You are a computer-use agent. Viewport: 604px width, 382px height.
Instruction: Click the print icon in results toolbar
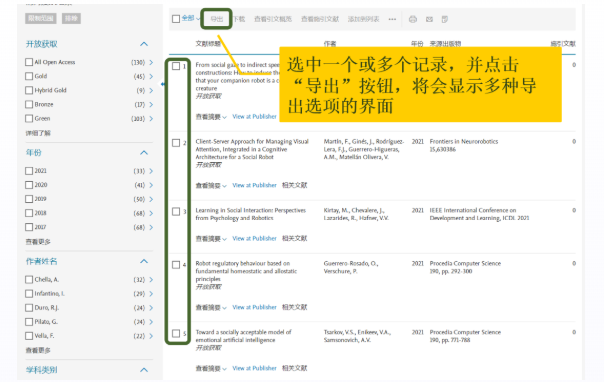[x=413, y=19]
